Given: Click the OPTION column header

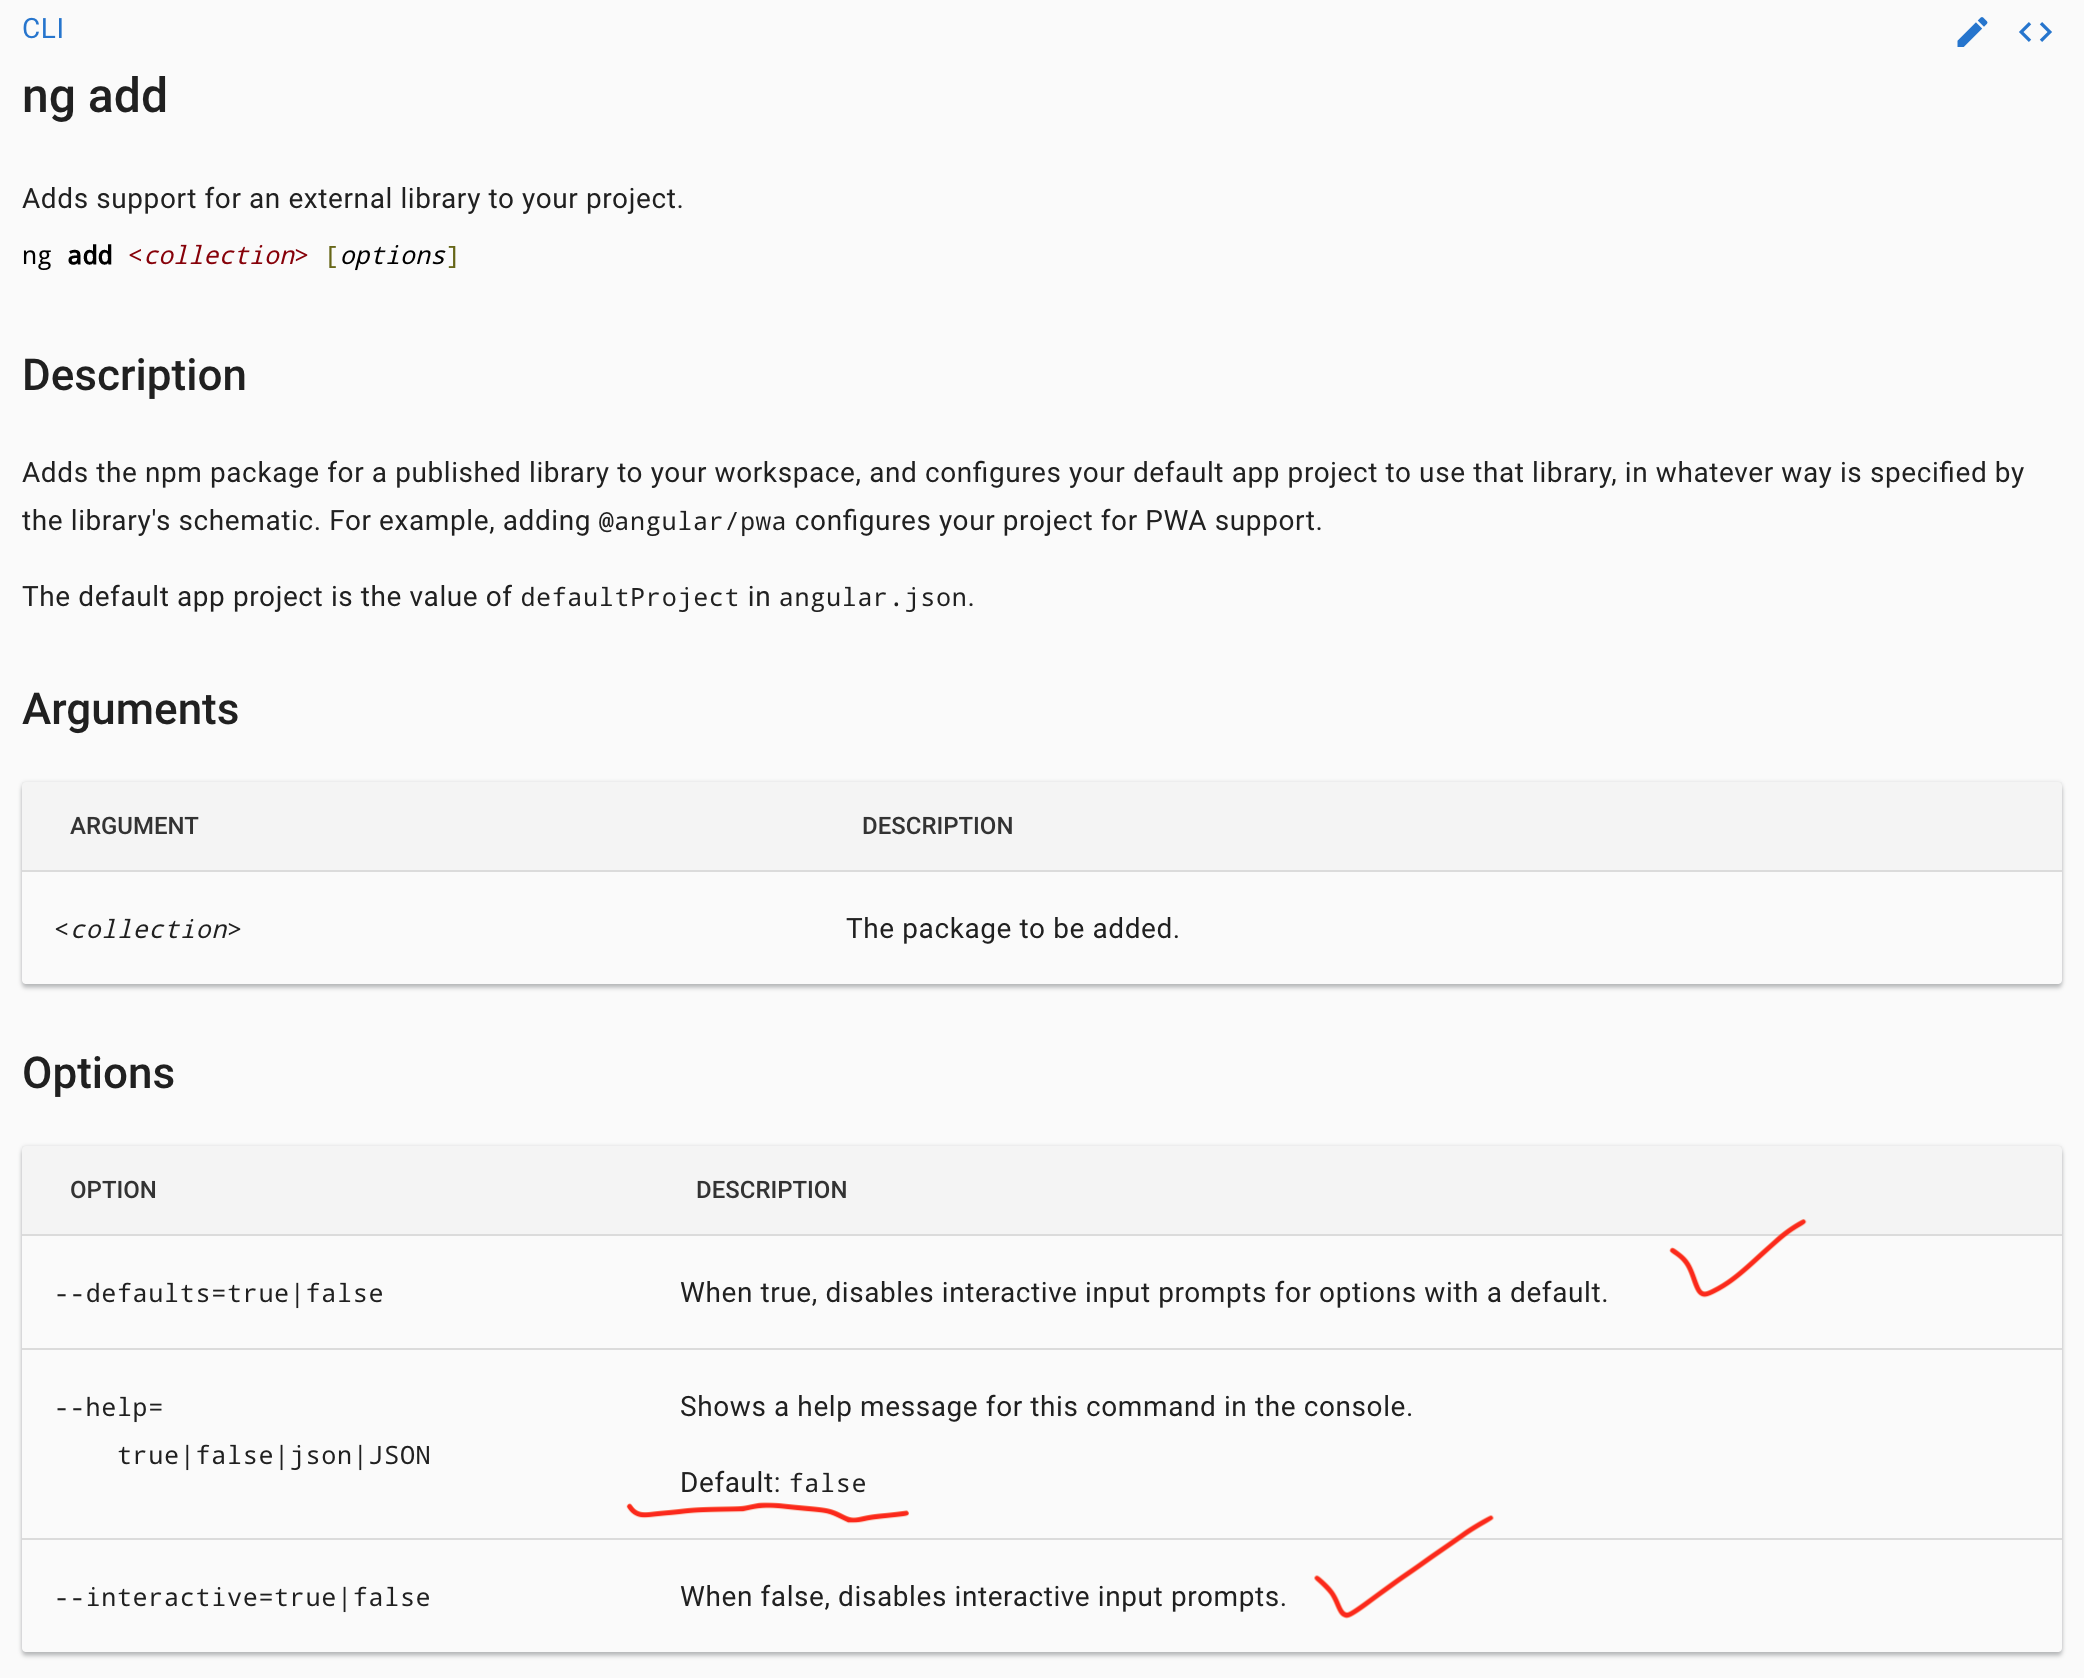Looking at the screenshot, I should click(112, 1190).
